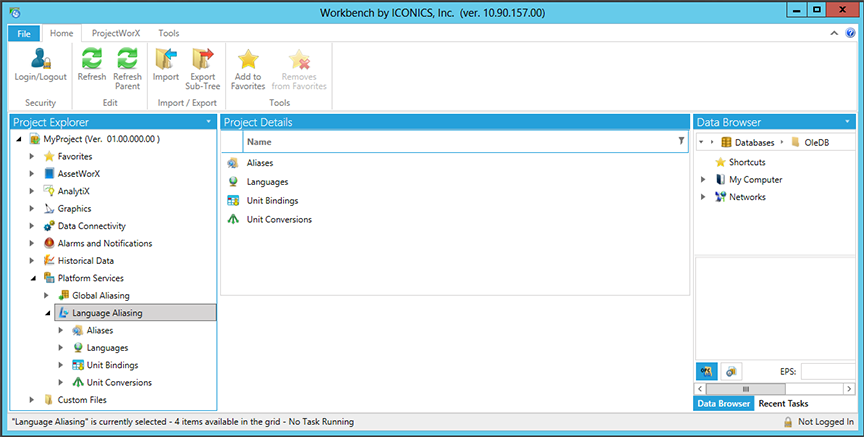Viewport: 864px width, 437px height.
Task: Click the Login/Logout ribbon icon
Action: 40,60
